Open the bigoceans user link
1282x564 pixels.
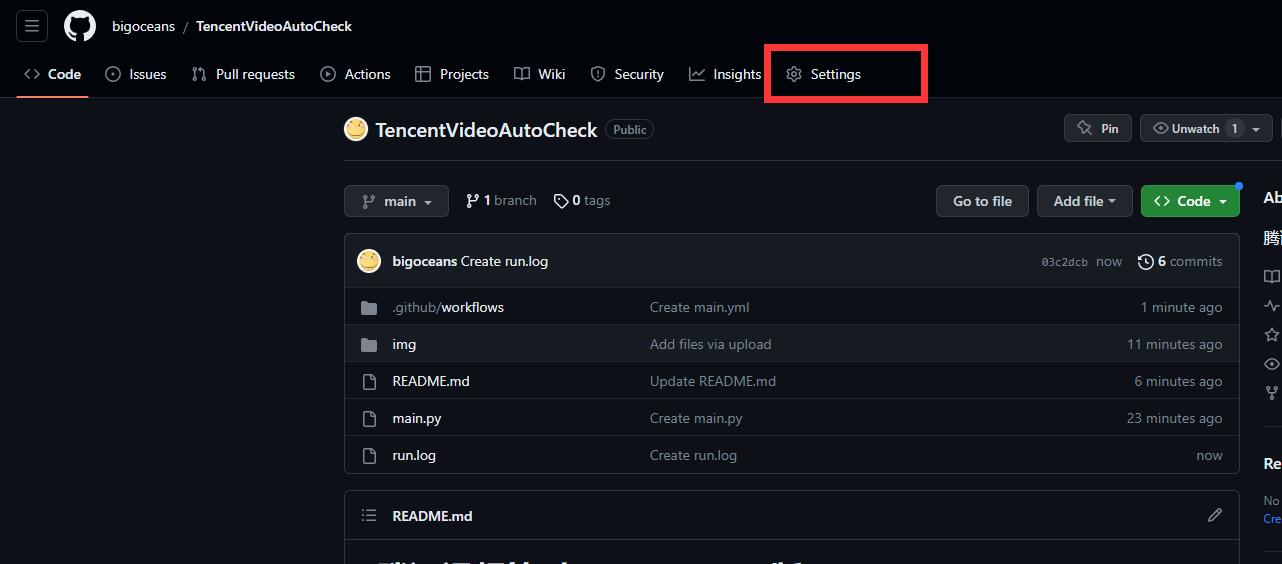(143, 26)
